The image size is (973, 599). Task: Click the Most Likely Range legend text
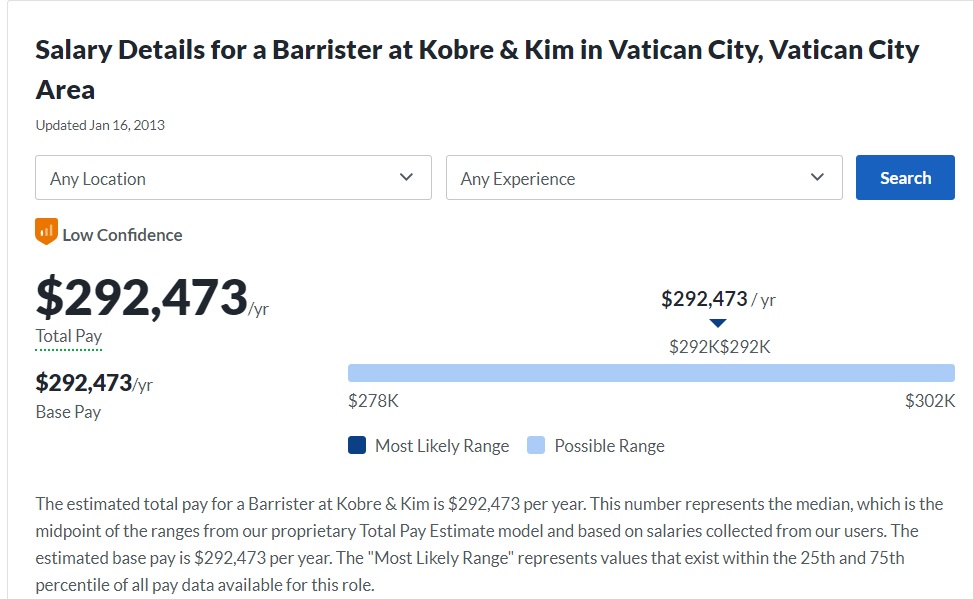pos(442,446)
